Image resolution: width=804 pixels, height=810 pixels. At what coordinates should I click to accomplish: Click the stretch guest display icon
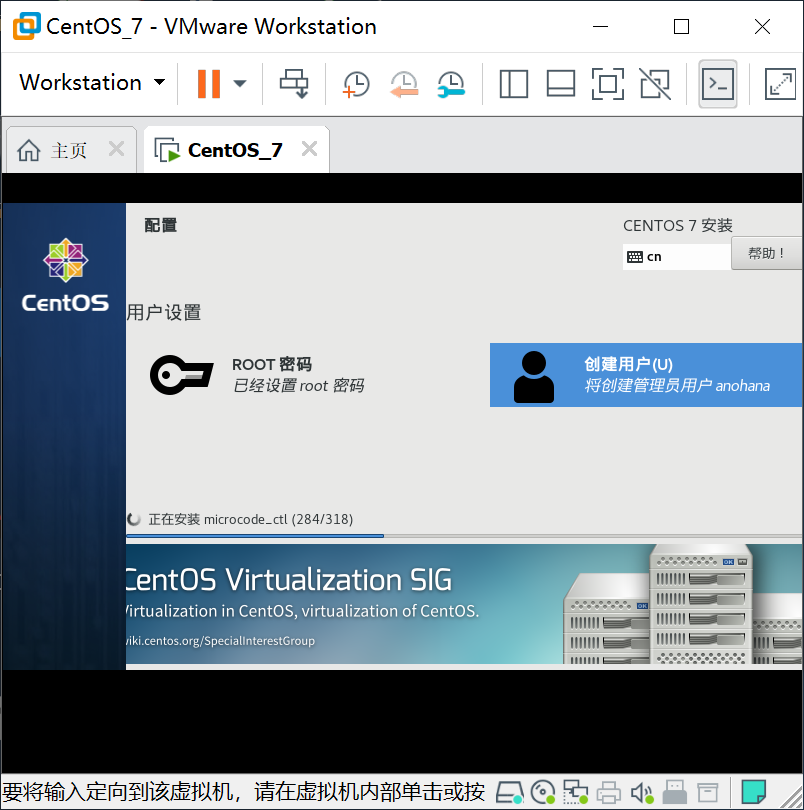(x=780, y=84)
